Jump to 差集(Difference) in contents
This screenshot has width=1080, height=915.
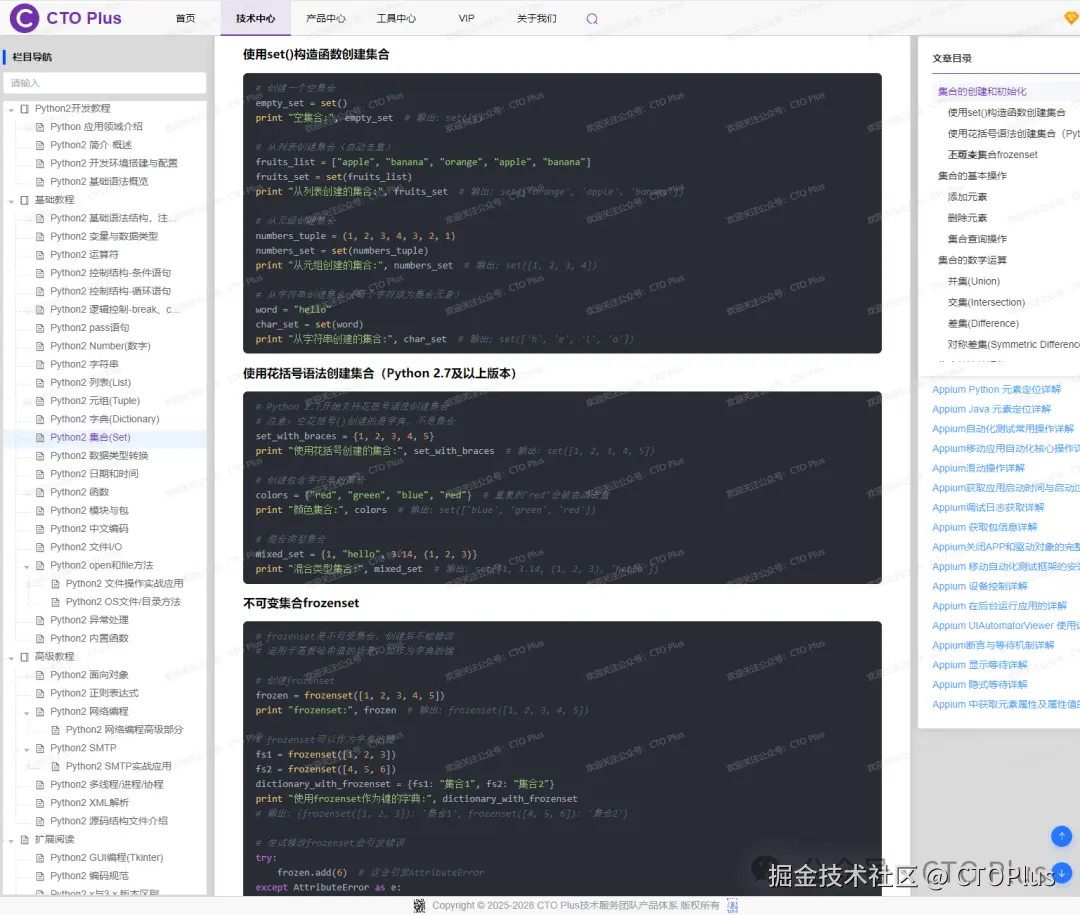pyautogui.click(x=983, y=323)
